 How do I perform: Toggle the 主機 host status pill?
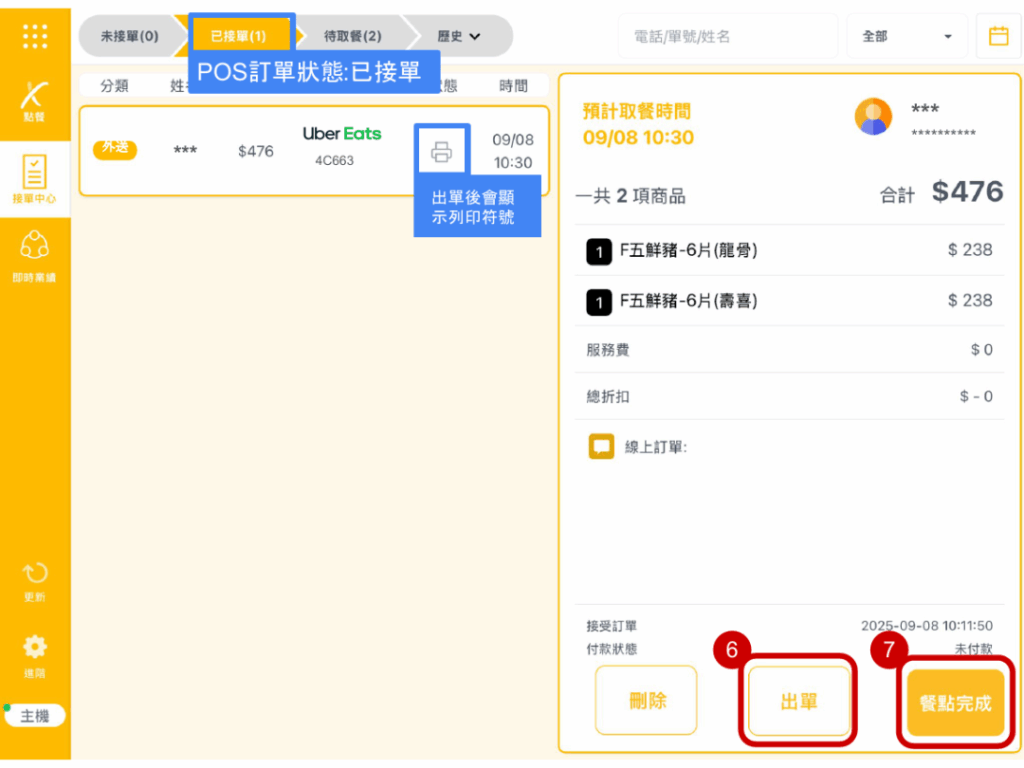tap(35, 716)
